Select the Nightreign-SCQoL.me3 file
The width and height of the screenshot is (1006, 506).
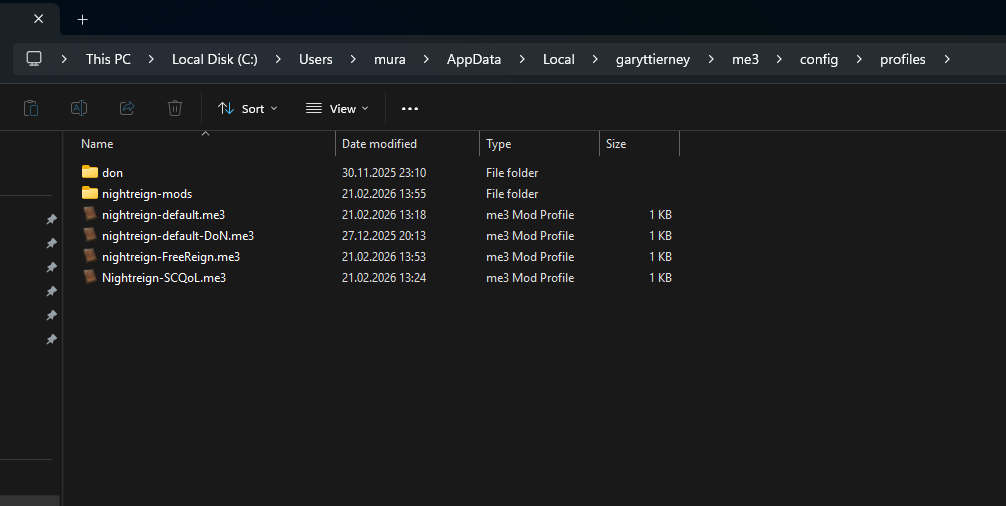click(x=163, y=278)
